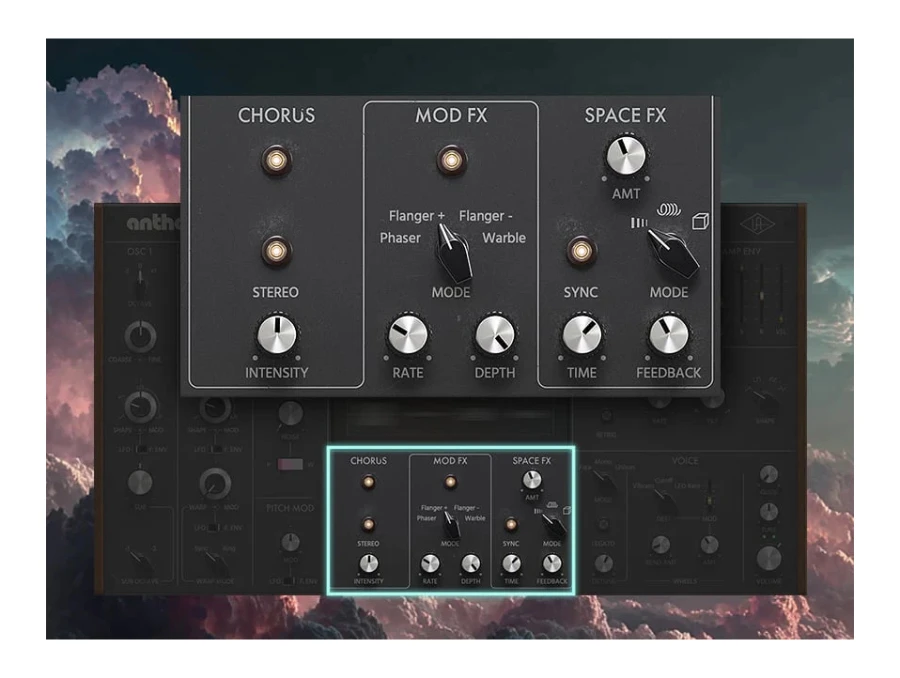
Task: Click the TUNE knob
Action: pyautogui.click(x=769, y=511)
